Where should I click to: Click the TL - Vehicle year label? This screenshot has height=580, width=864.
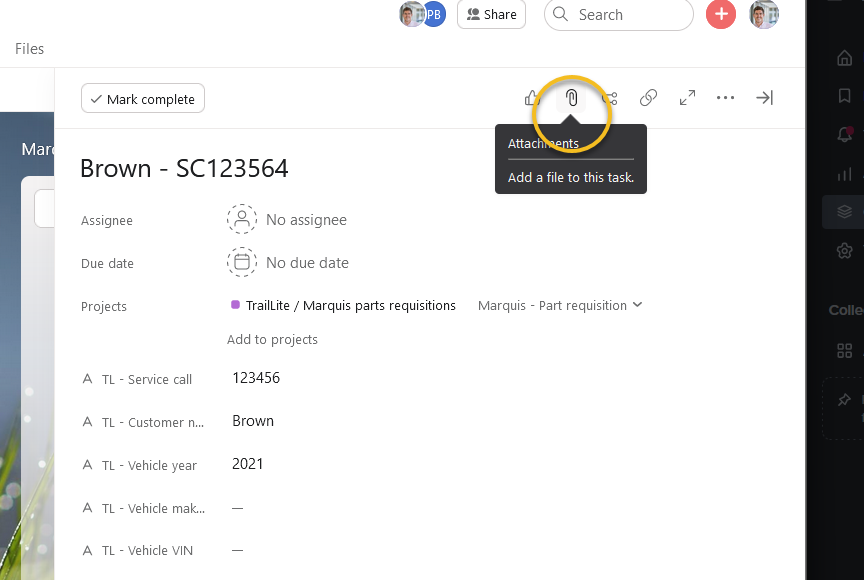pyautogui.click(x=149, y=465)
